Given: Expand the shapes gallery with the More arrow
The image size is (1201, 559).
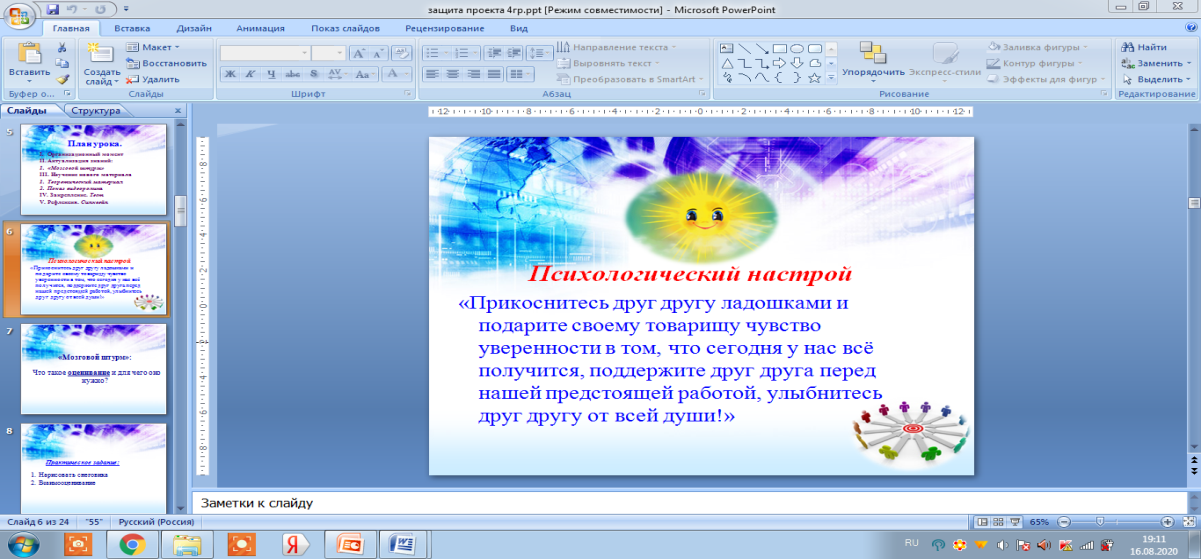Looking at the screenshot, I should pos(831,79).
